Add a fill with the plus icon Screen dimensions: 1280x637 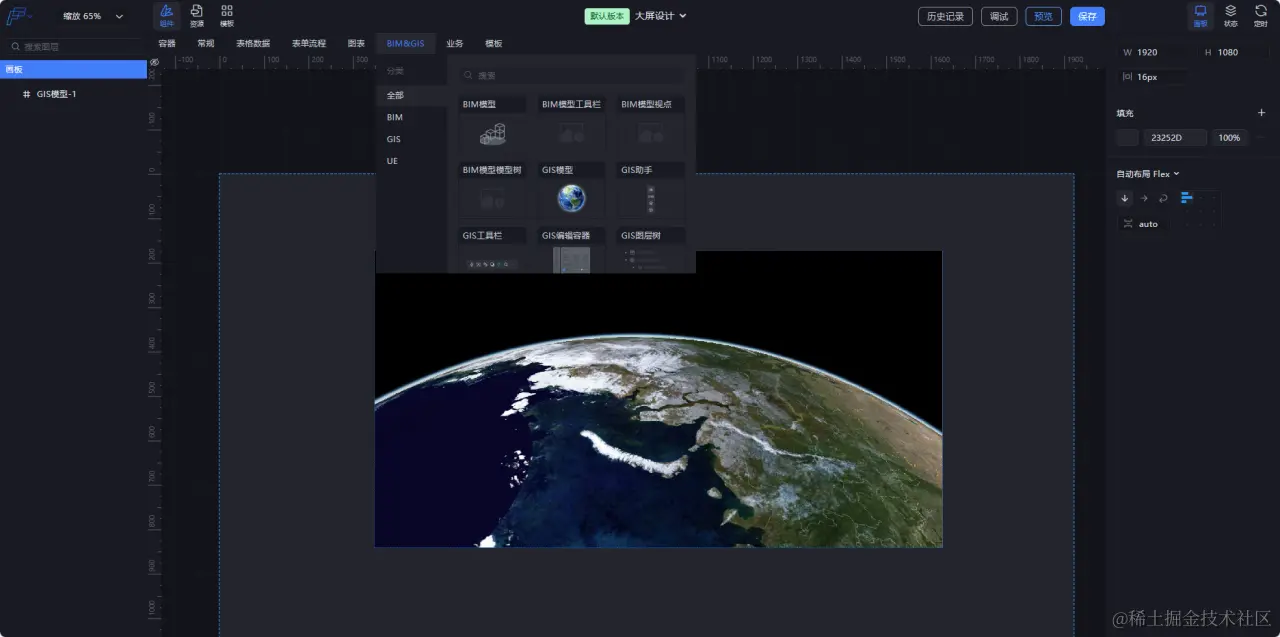point(1261,113)
